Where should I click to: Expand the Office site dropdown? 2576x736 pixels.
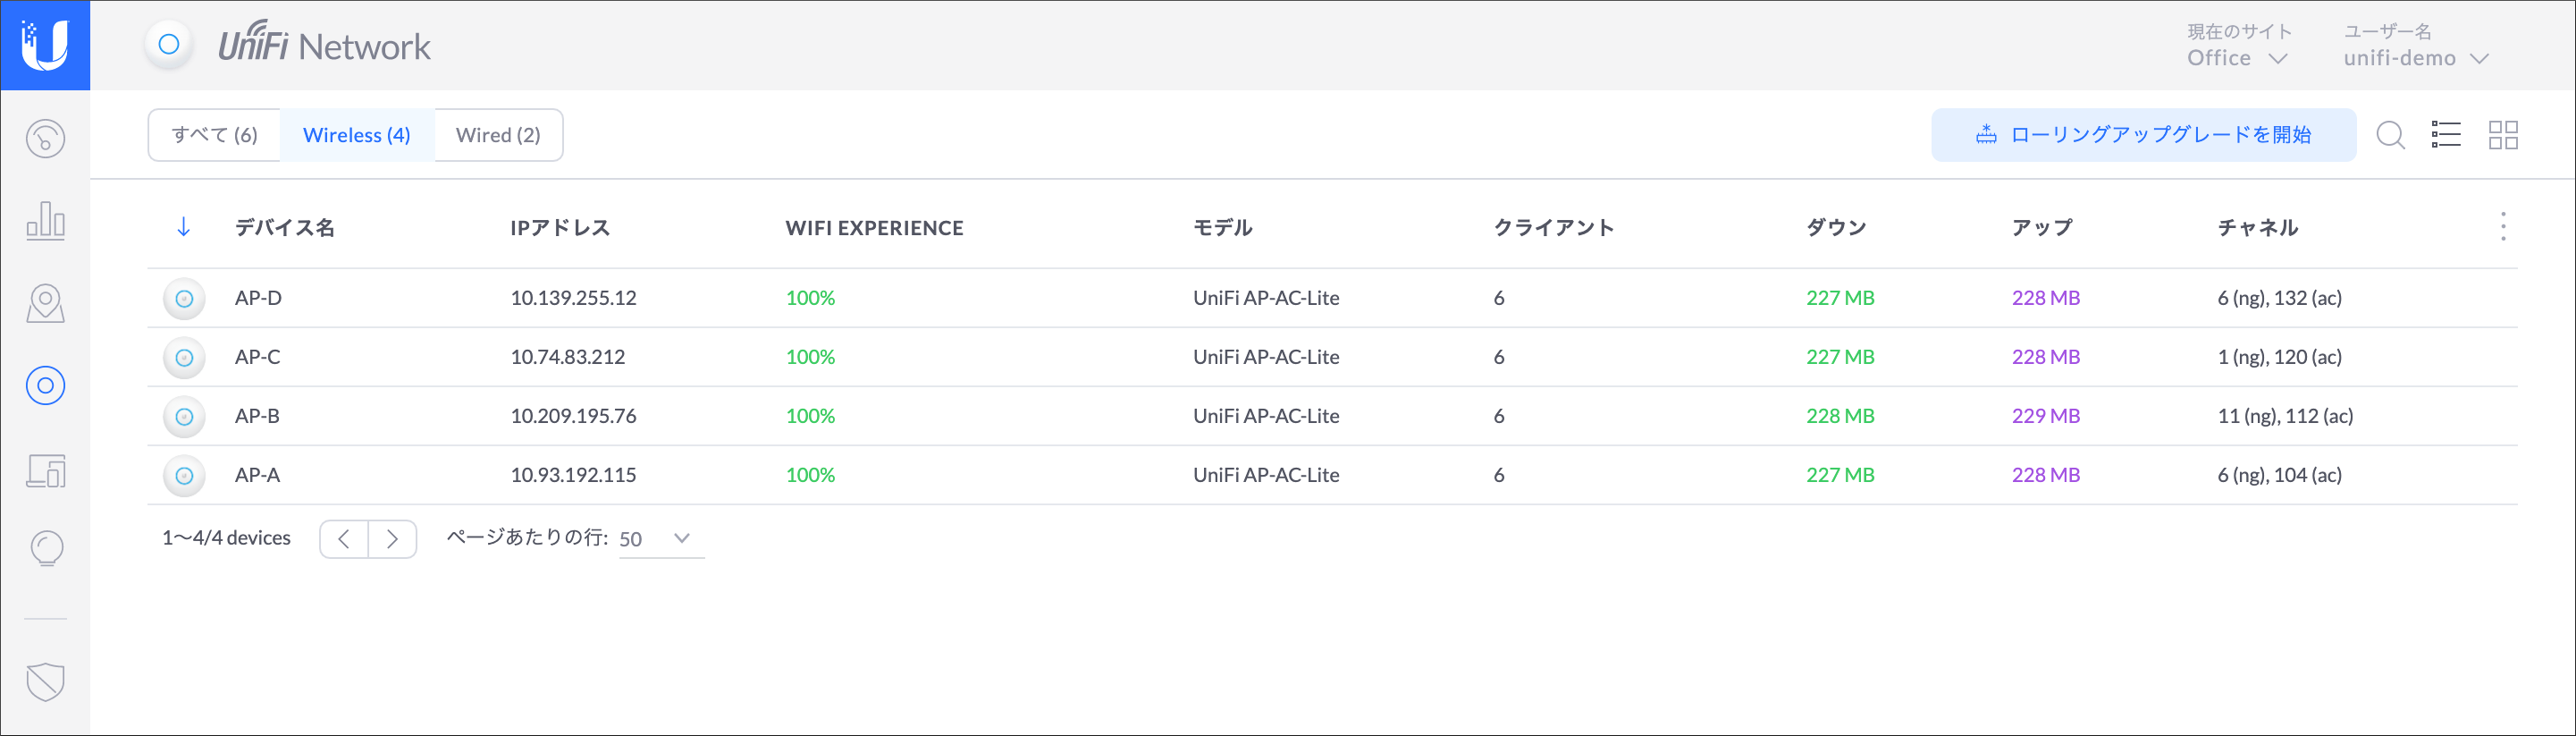(x=2237, y=58)
